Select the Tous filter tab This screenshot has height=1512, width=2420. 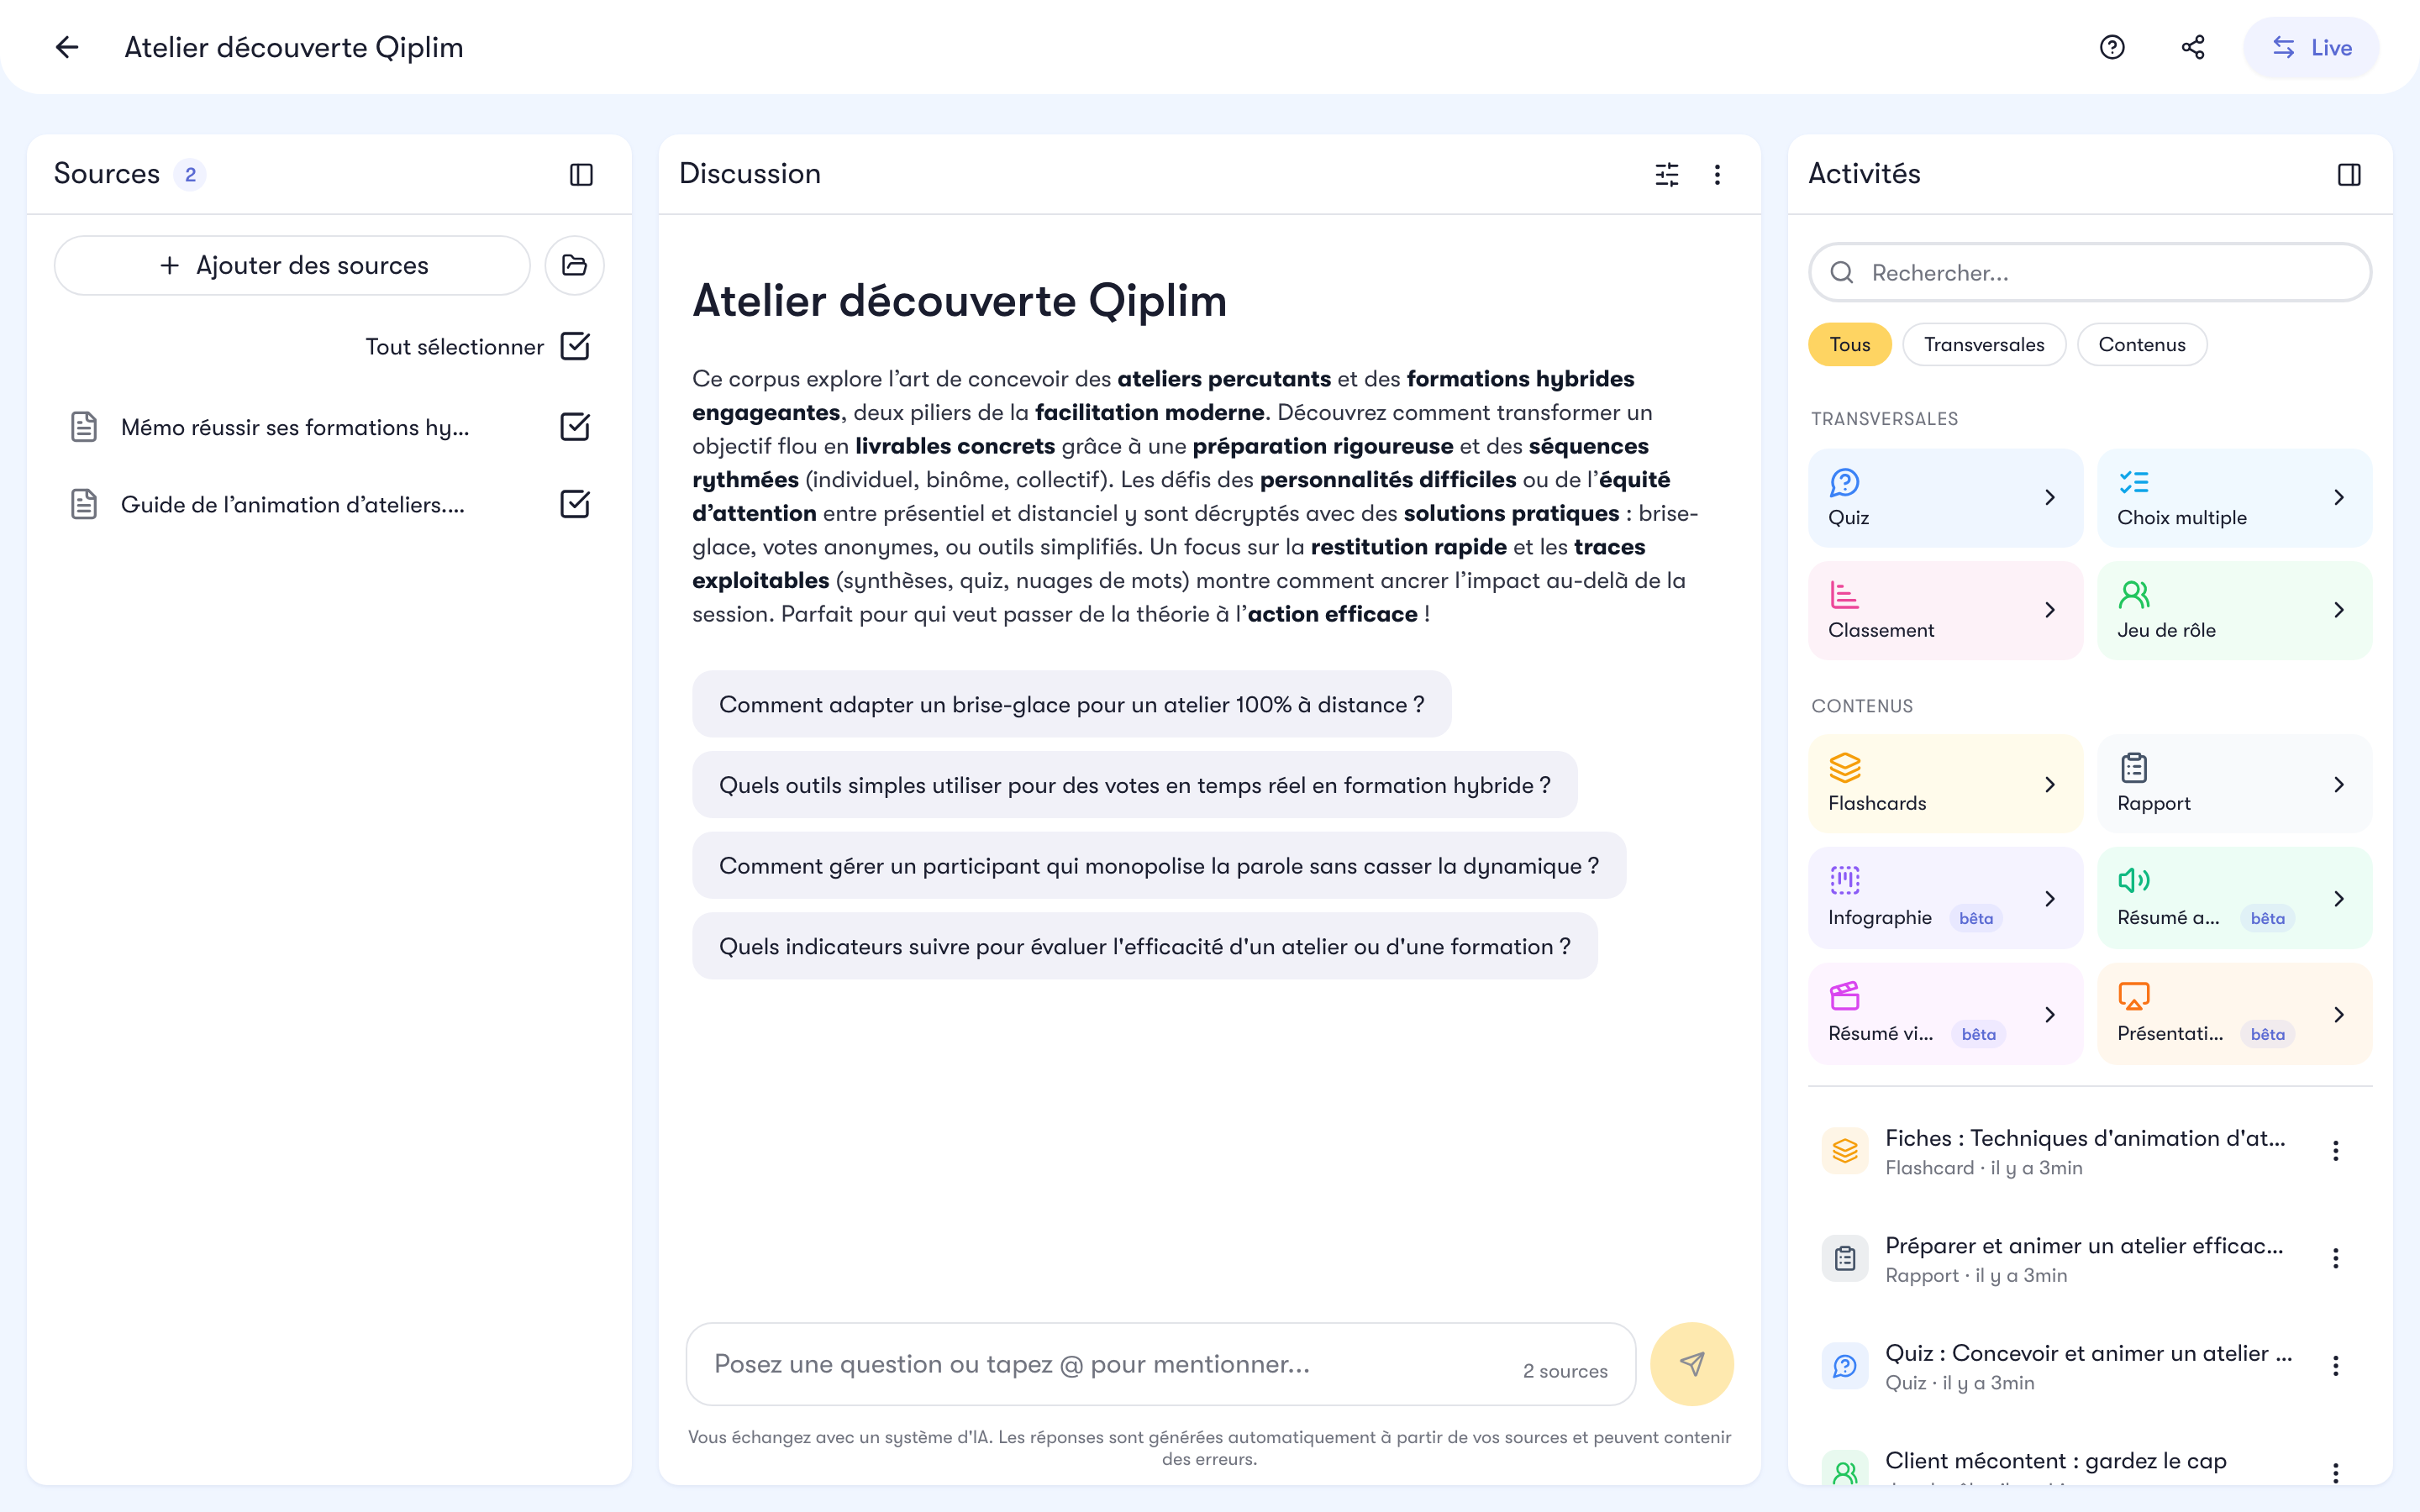pyautogui.click(x=1849, y=344)
